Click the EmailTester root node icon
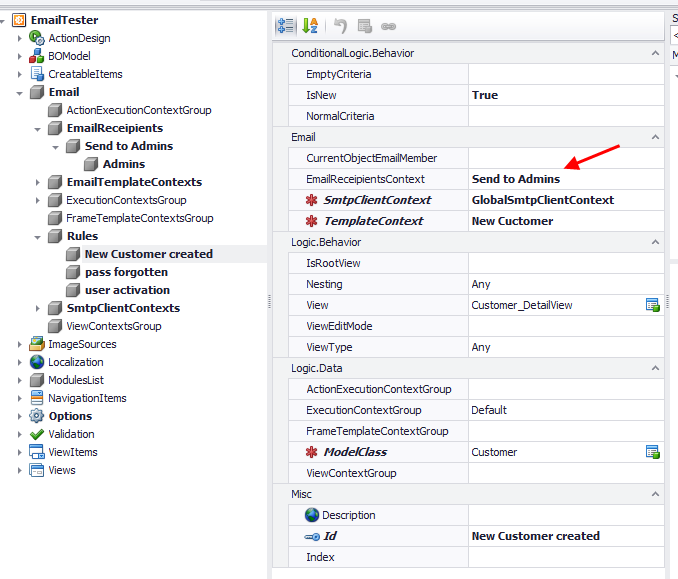This screenshot has width=678, height=579. coord(19,20)
